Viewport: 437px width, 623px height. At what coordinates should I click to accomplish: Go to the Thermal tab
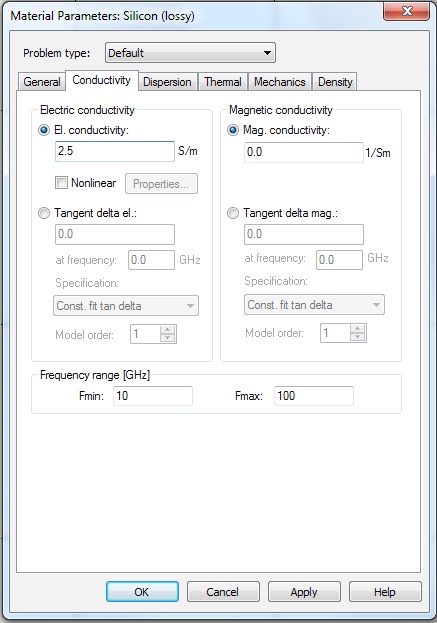pos(223,82)
